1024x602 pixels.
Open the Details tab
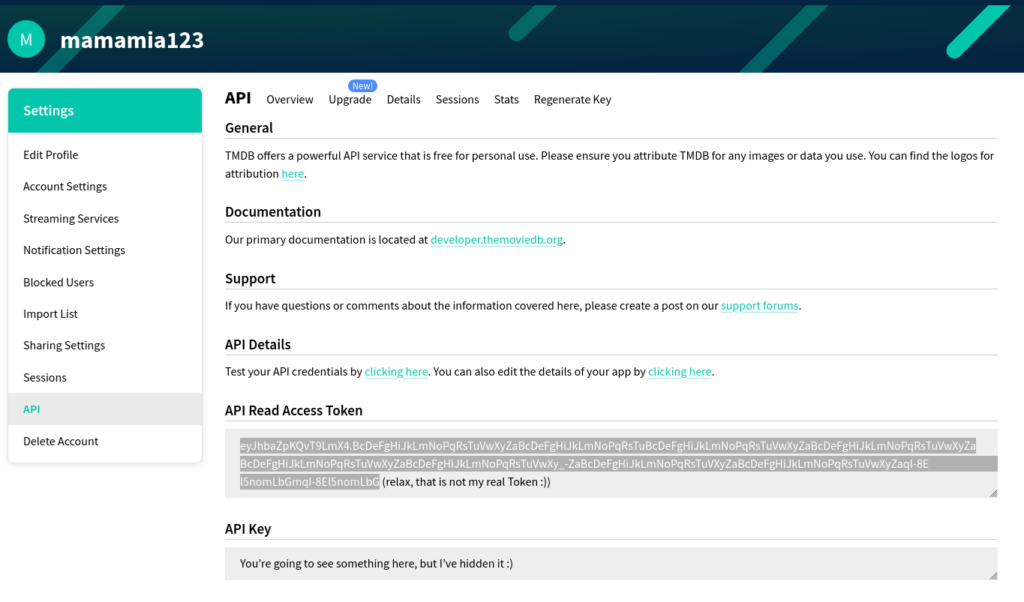tap(404, 99)
